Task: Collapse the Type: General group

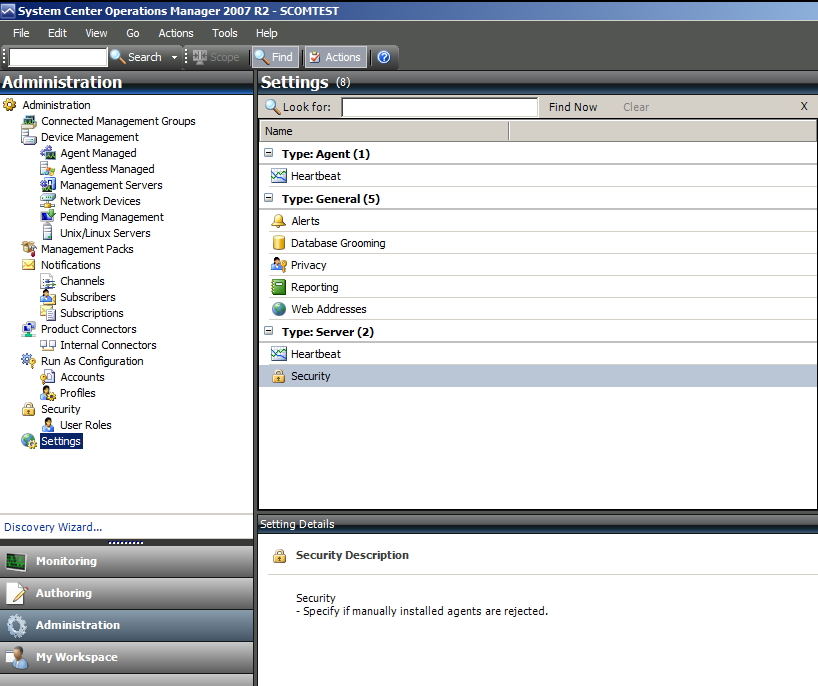Action: click(x=269, y=199)
